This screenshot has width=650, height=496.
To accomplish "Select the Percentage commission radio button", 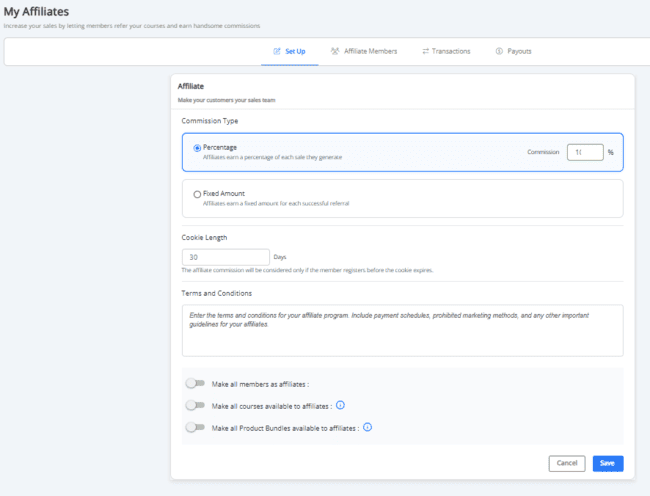I will pos(197,148).
